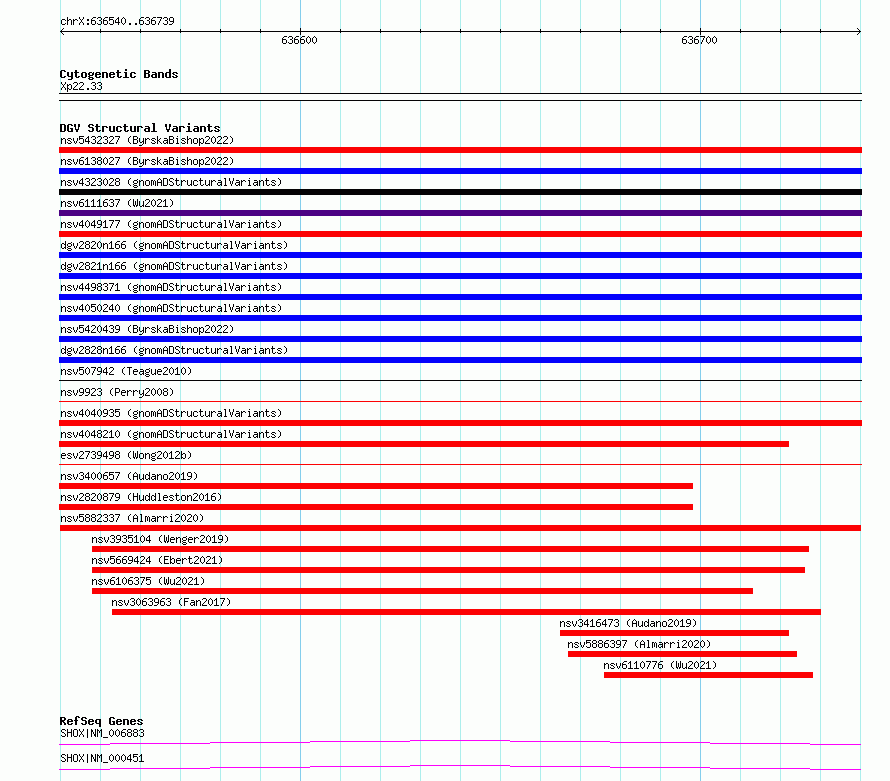The height and width of the screenshot is (781, 890).
Task: Click the red bar under nsv5432327
Action: click(x=460, y=150)
